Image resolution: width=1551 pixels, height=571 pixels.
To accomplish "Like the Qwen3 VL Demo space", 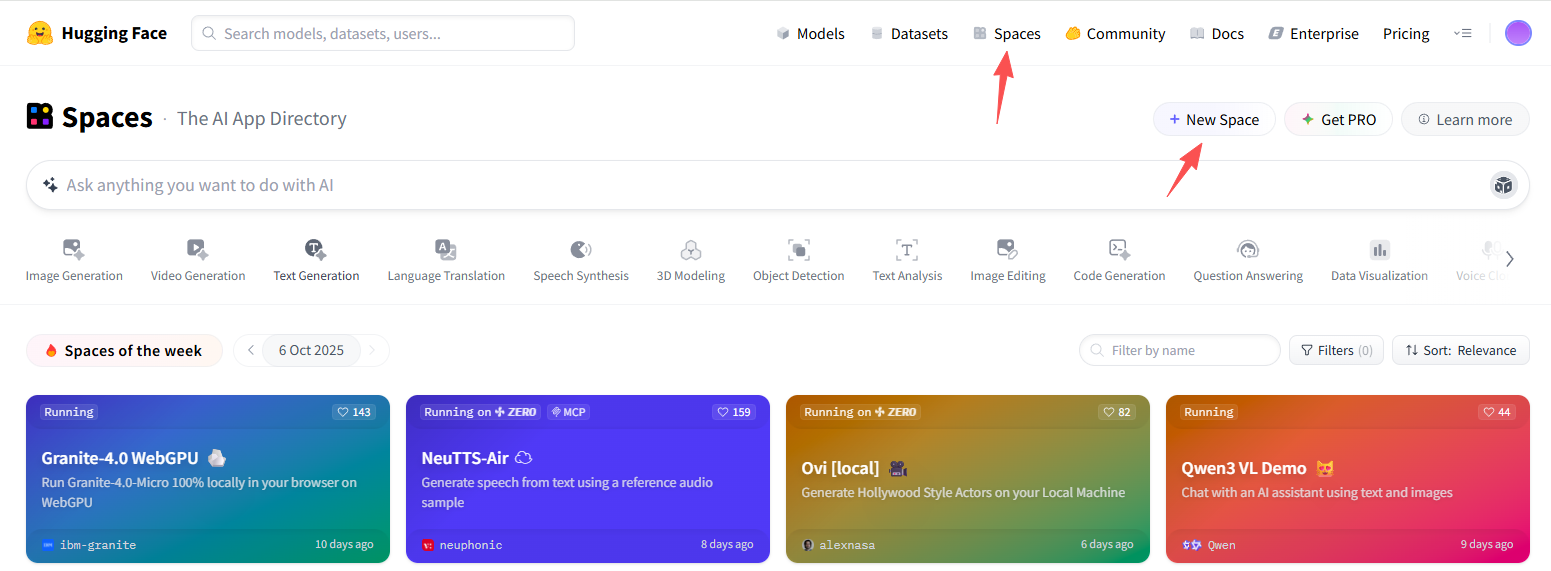I will point(1497,412).
